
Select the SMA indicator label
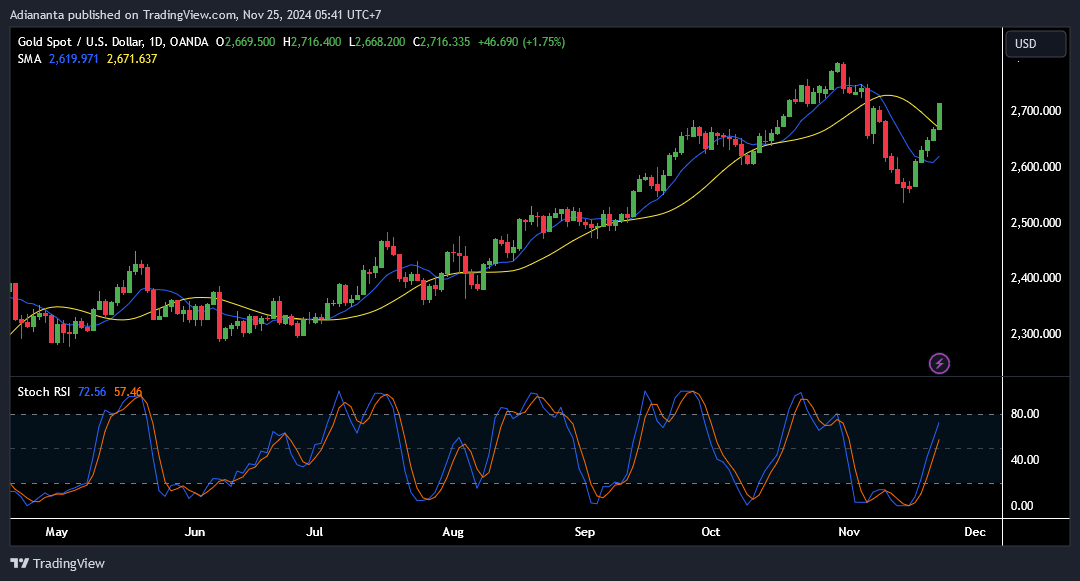30,59
